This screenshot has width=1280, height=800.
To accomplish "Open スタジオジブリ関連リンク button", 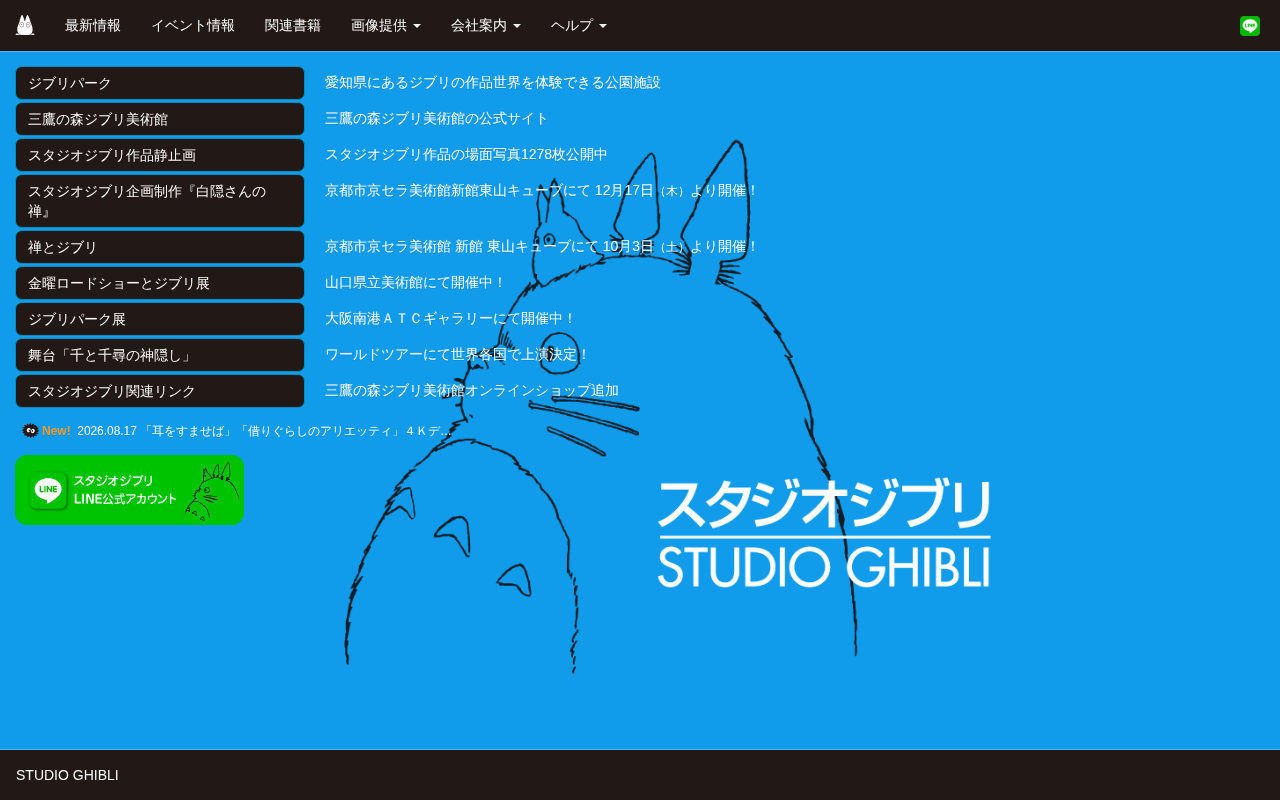I will [x=160, y=391].
